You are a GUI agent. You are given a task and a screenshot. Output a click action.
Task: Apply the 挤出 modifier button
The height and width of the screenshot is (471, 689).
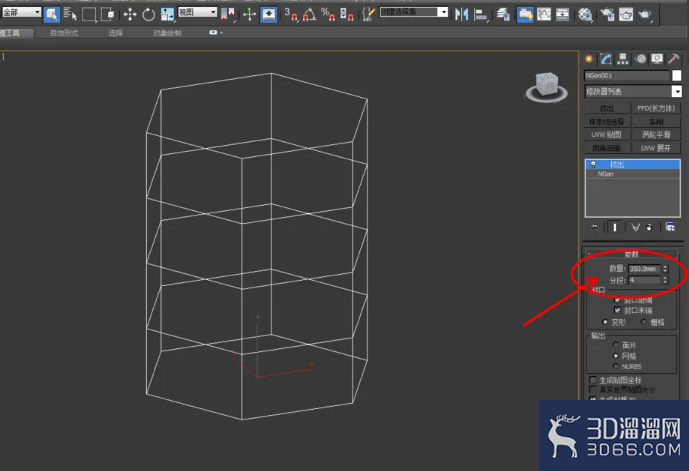point(607,108)
